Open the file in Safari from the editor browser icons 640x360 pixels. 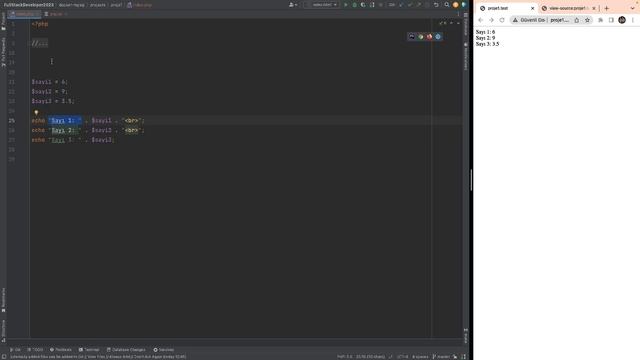click(438, 36)
